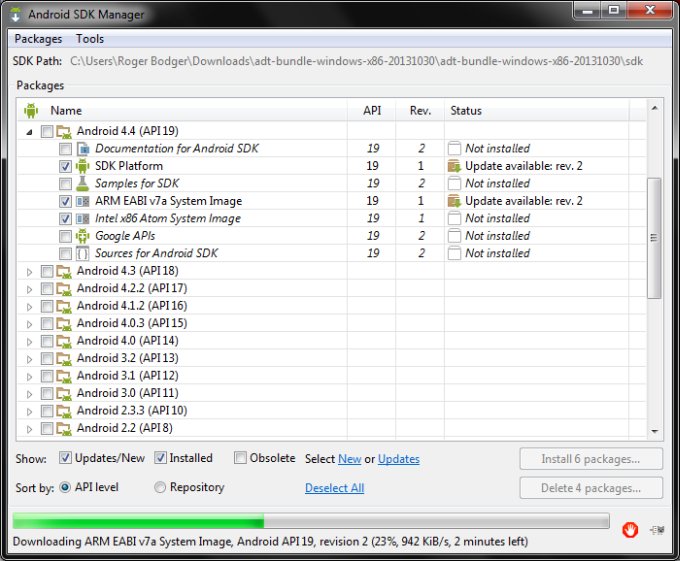
Task: Check the Documentation for Android SDK checkbox
Action: pyautogui.click(x=65, y=149)
